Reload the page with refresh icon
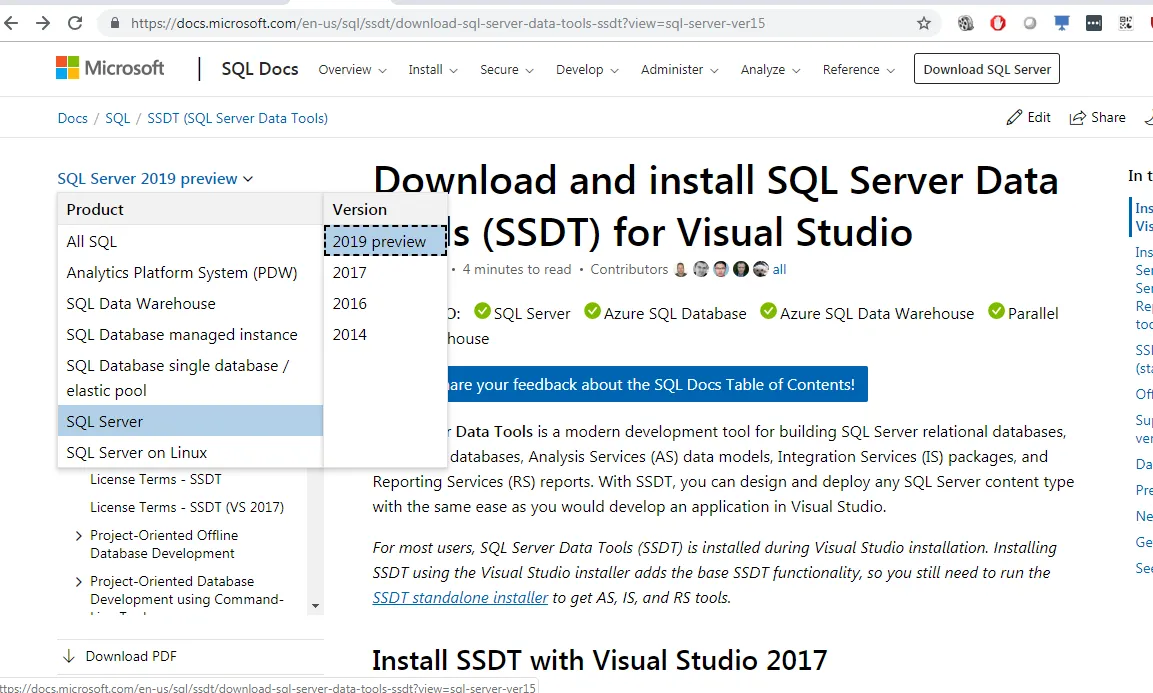The height and width of the screenshot is (693, 1153). (75, 24)
